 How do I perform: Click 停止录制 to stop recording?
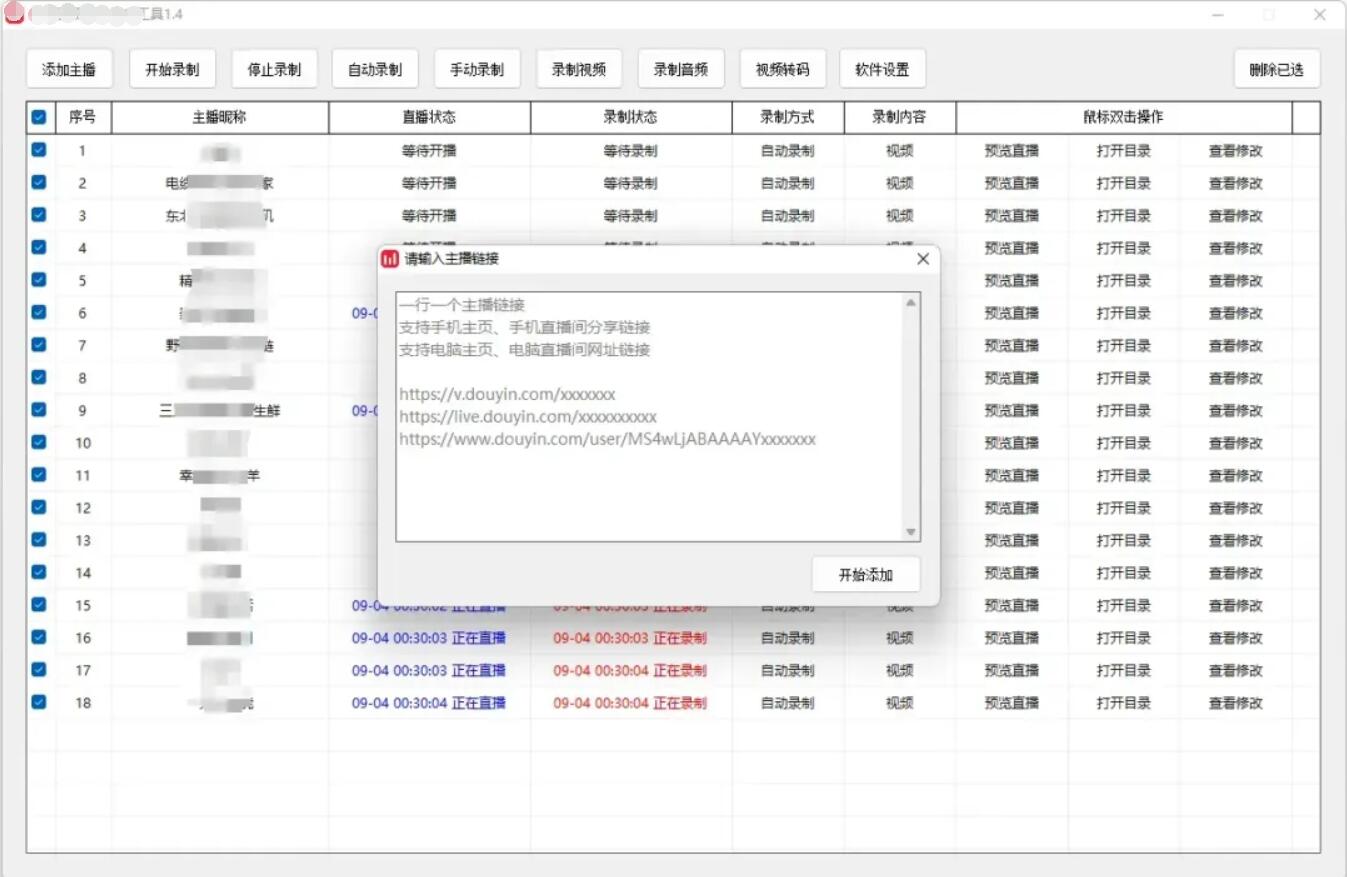274,68
